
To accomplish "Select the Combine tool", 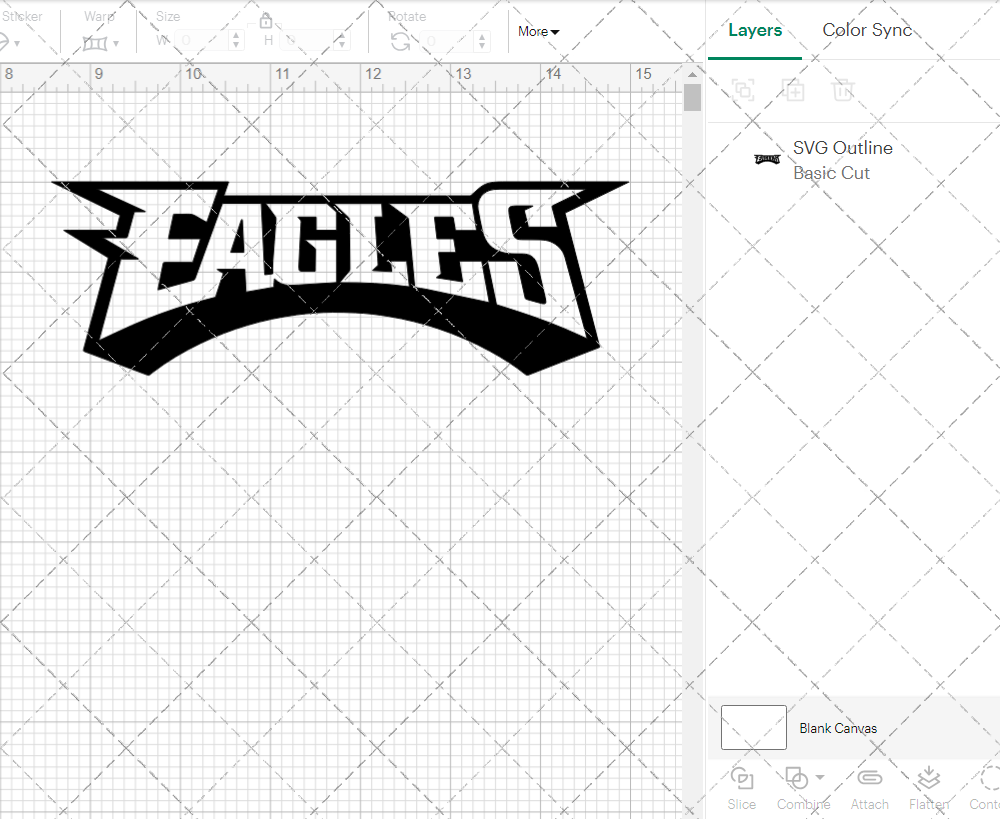I will point(797,788).
